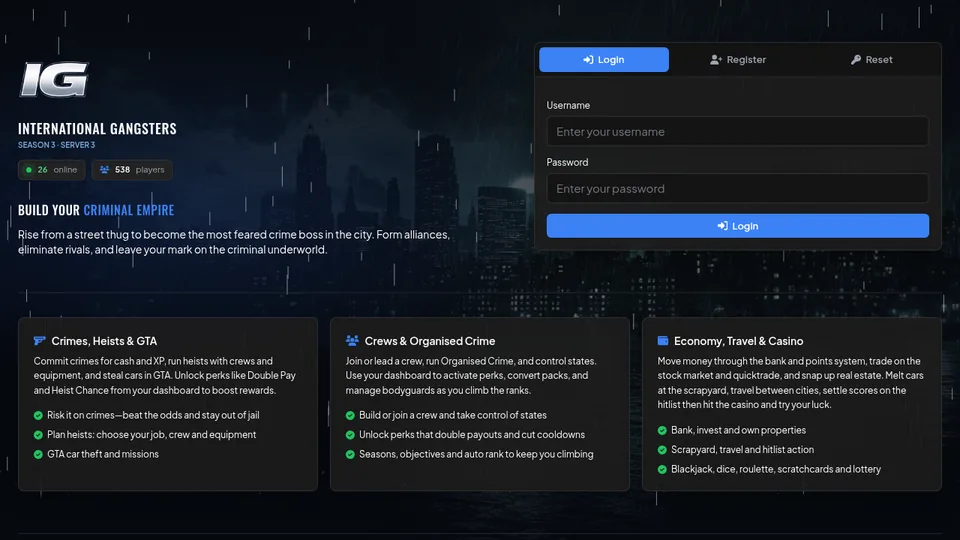
Task: Click checkmark beside Build or join a crew
Action: tap(350, 415)
